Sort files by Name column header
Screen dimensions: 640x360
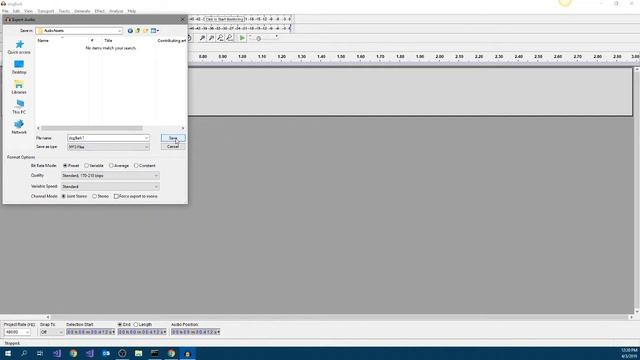pos(43,40)
